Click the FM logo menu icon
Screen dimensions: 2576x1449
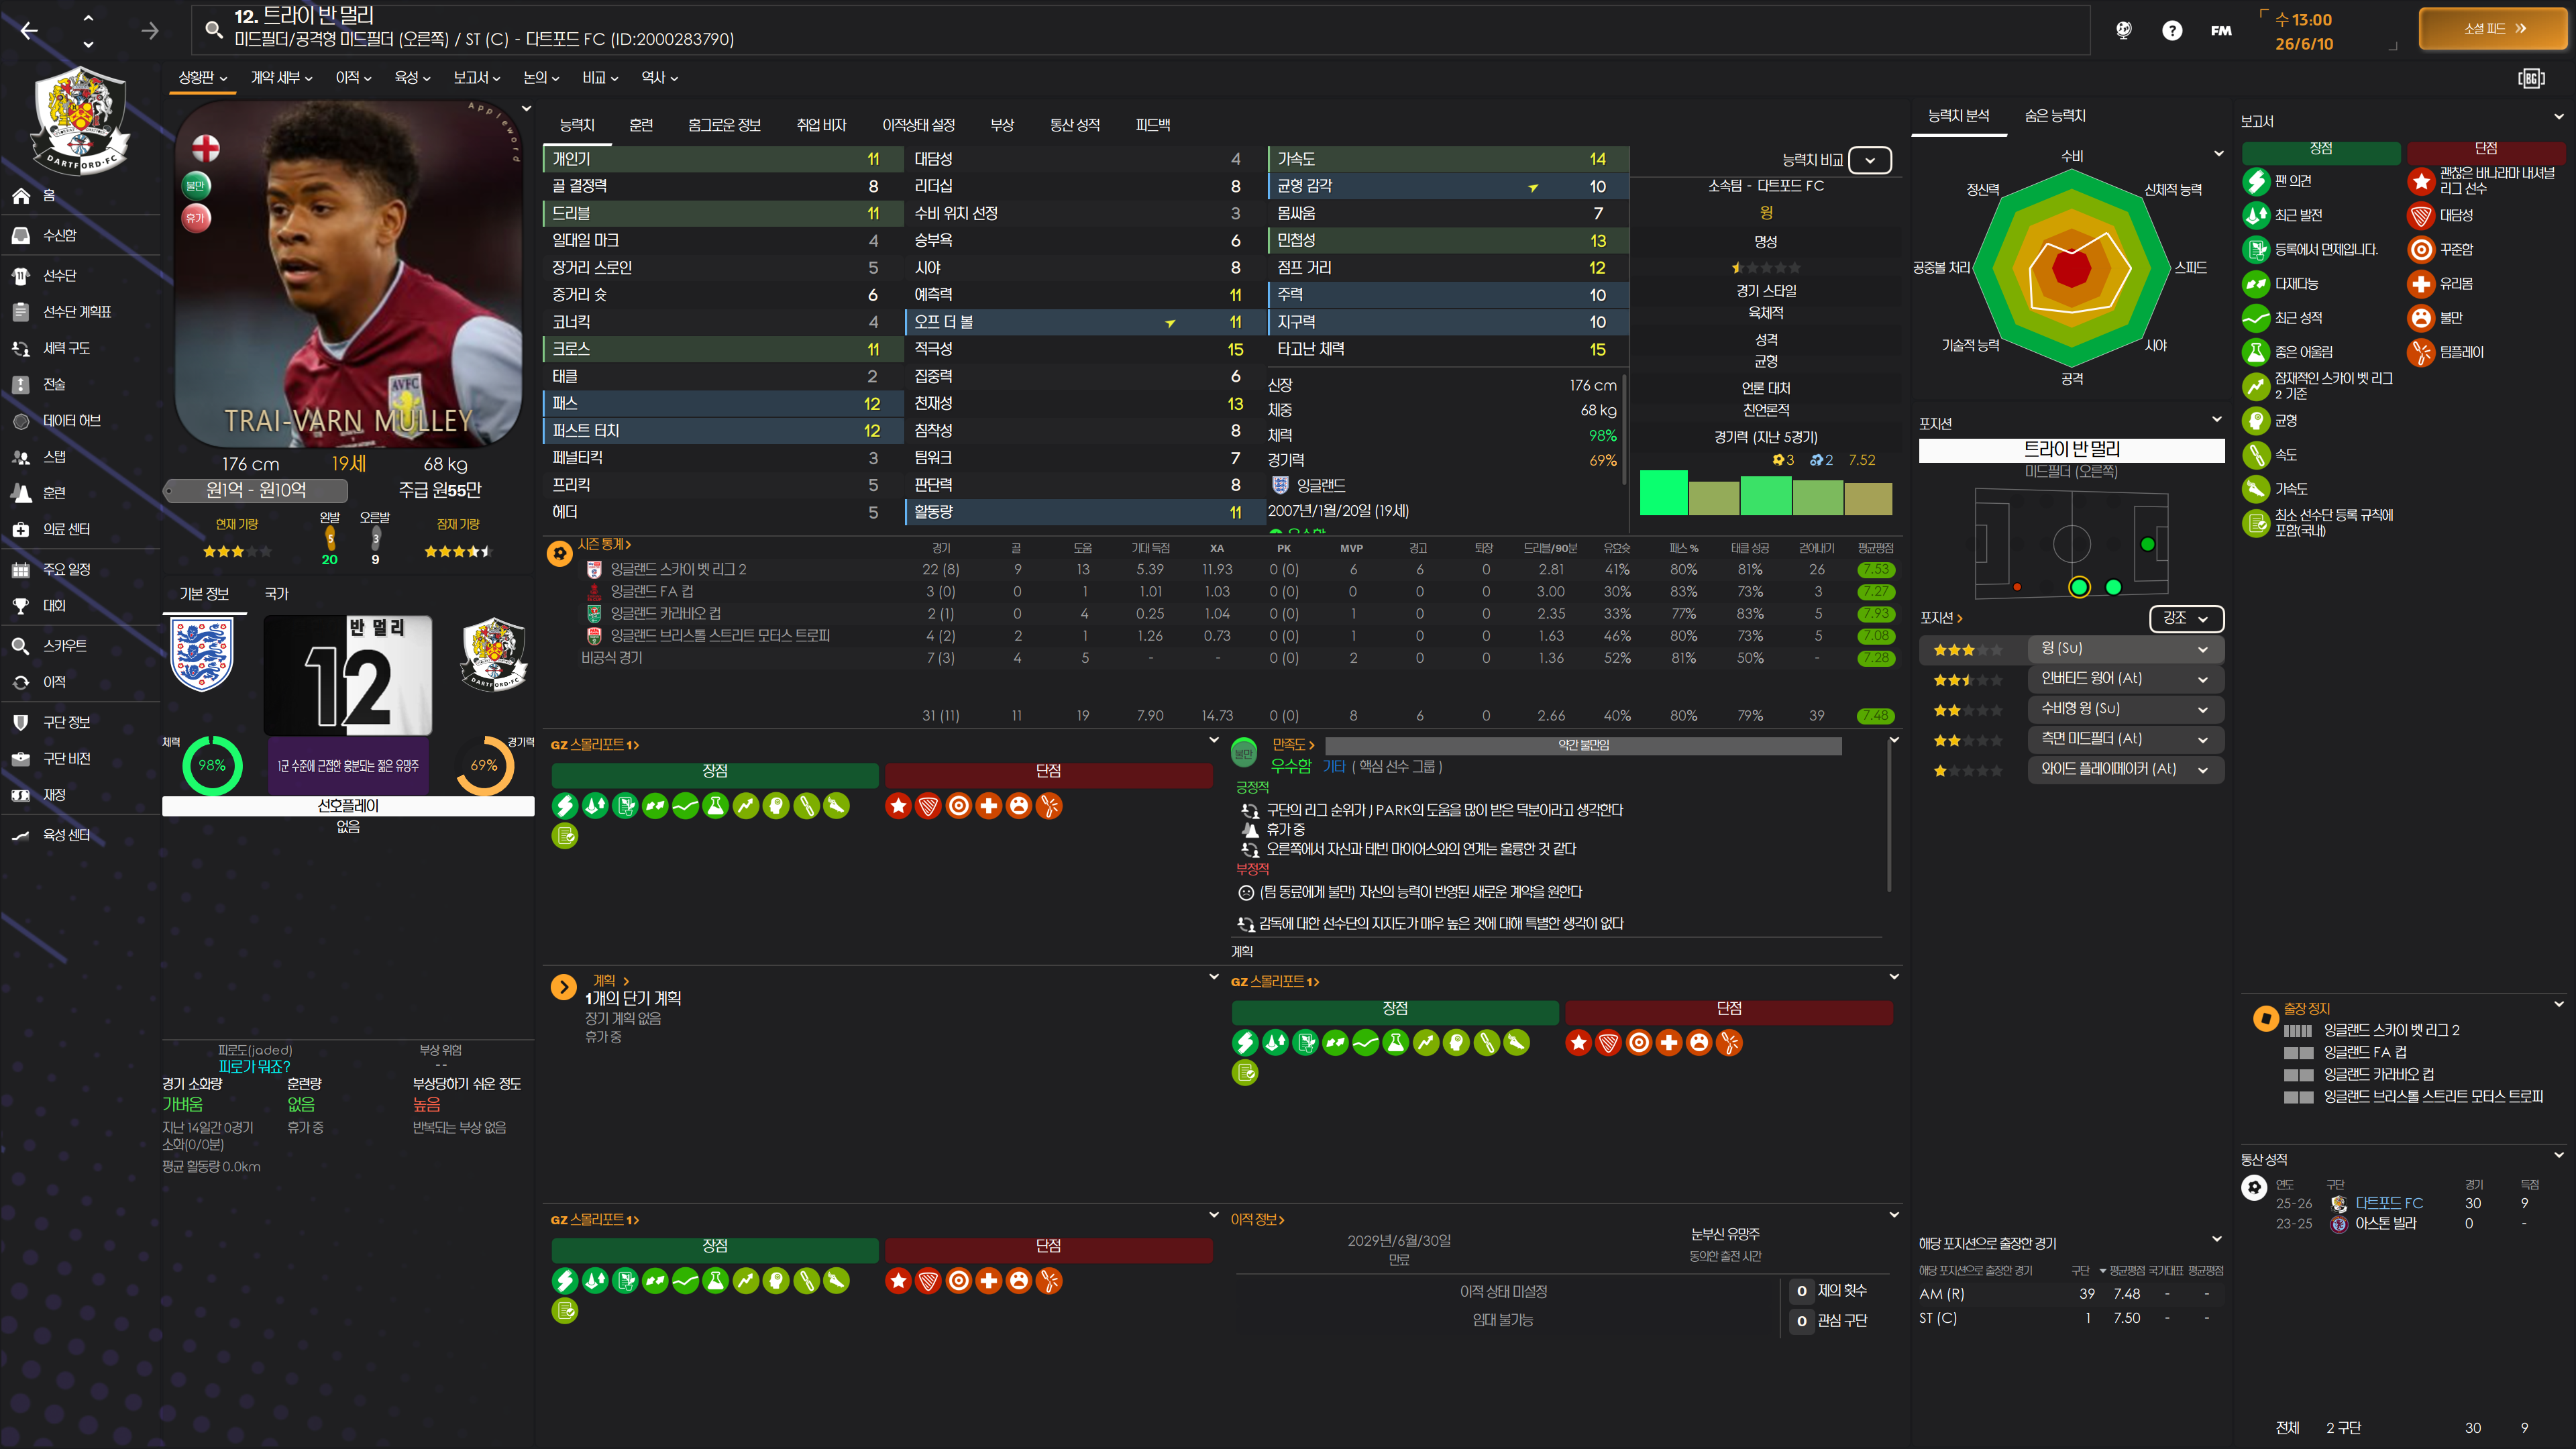pos(2221,30)
